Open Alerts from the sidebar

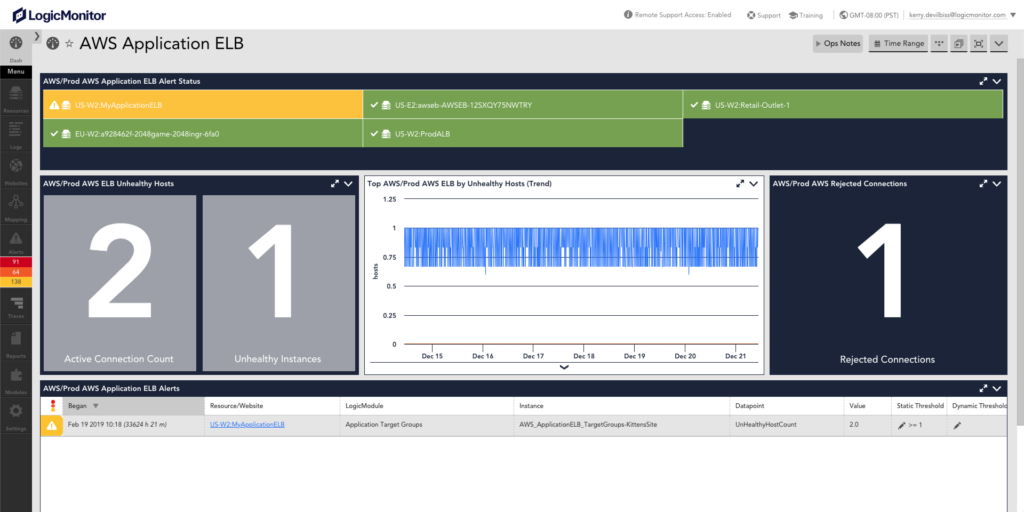pyautogui.click(x=16, y=243)
